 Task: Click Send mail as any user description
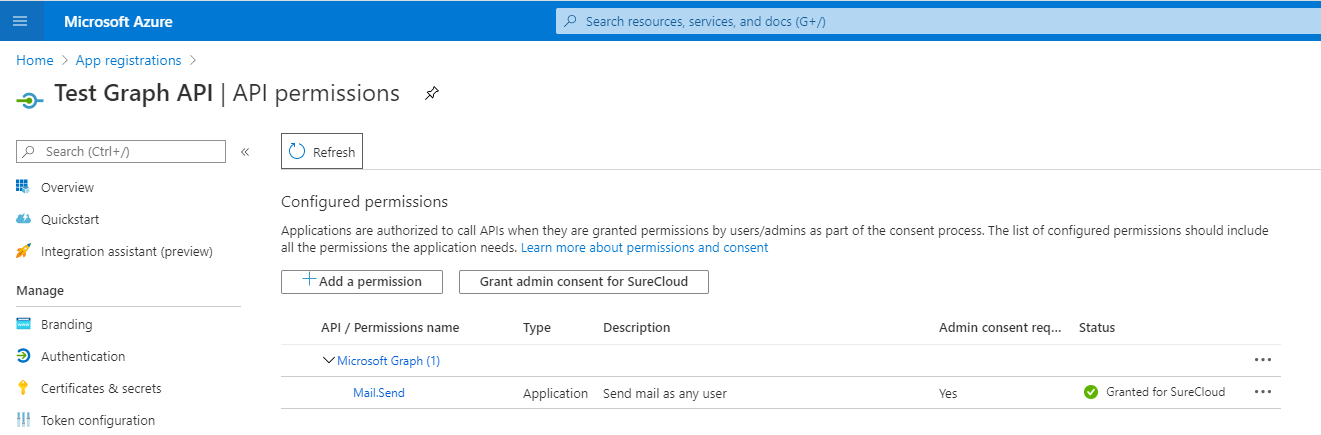[665, 393]
